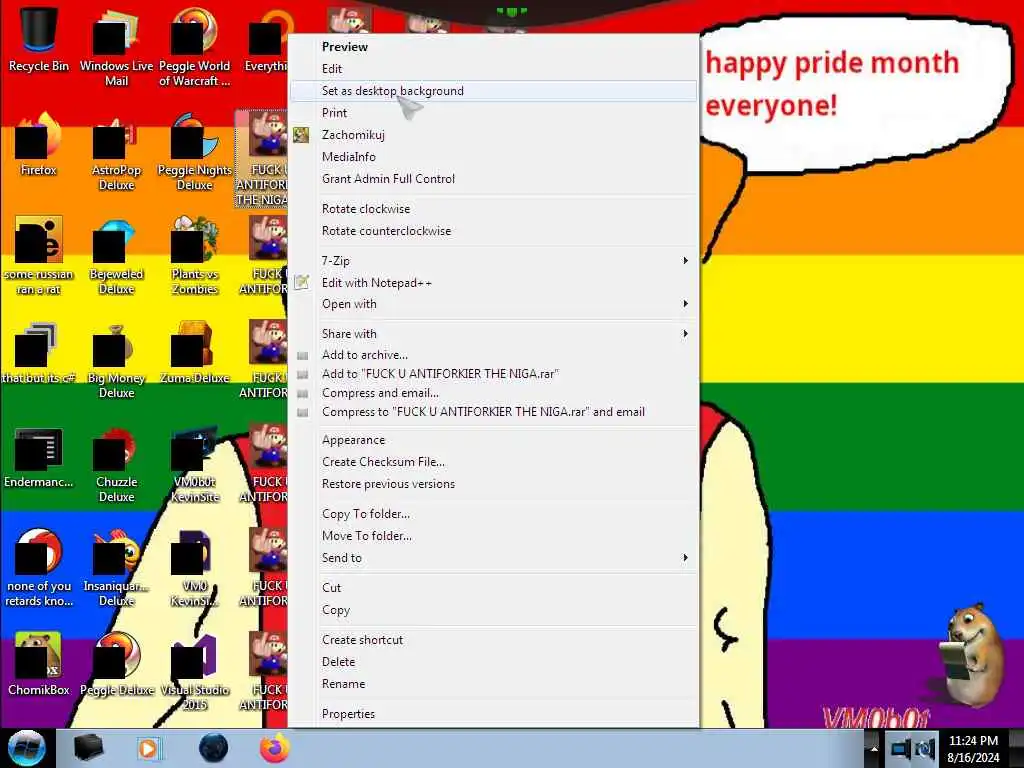Choose Copy To folder...
This screenshot has width=1024, height=768.
click(493, 514)
